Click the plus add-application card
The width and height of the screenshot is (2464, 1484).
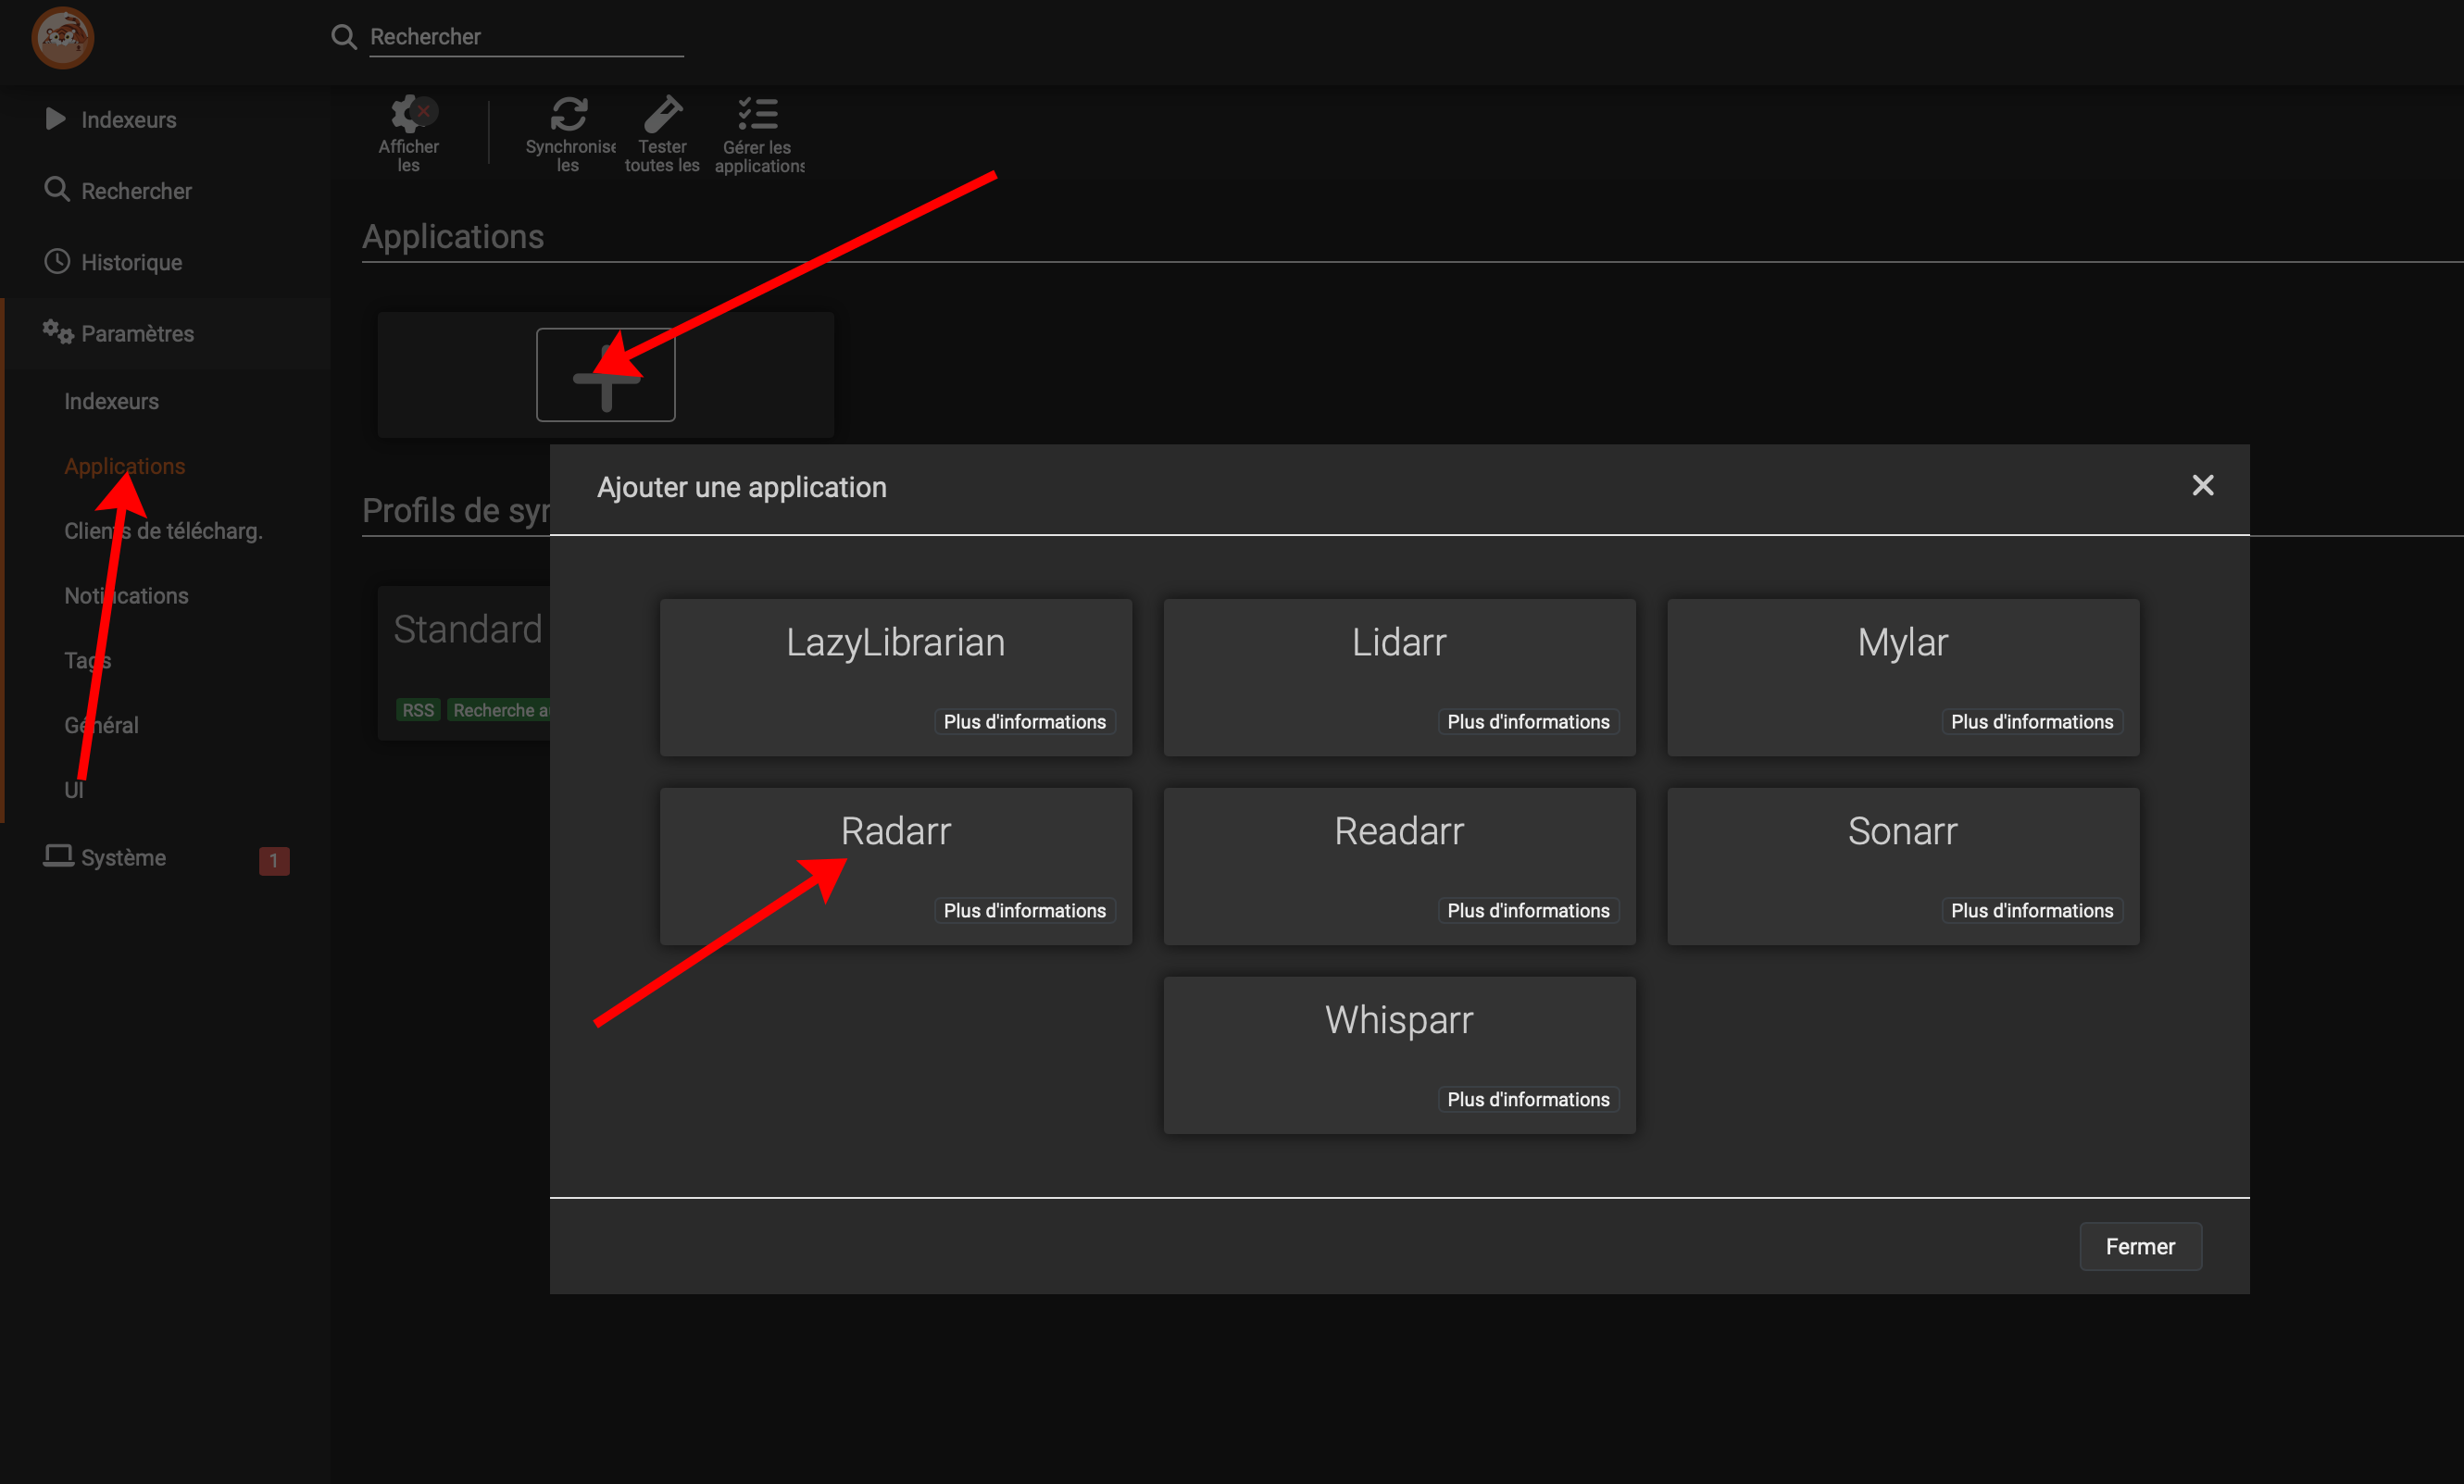[605, 375]
